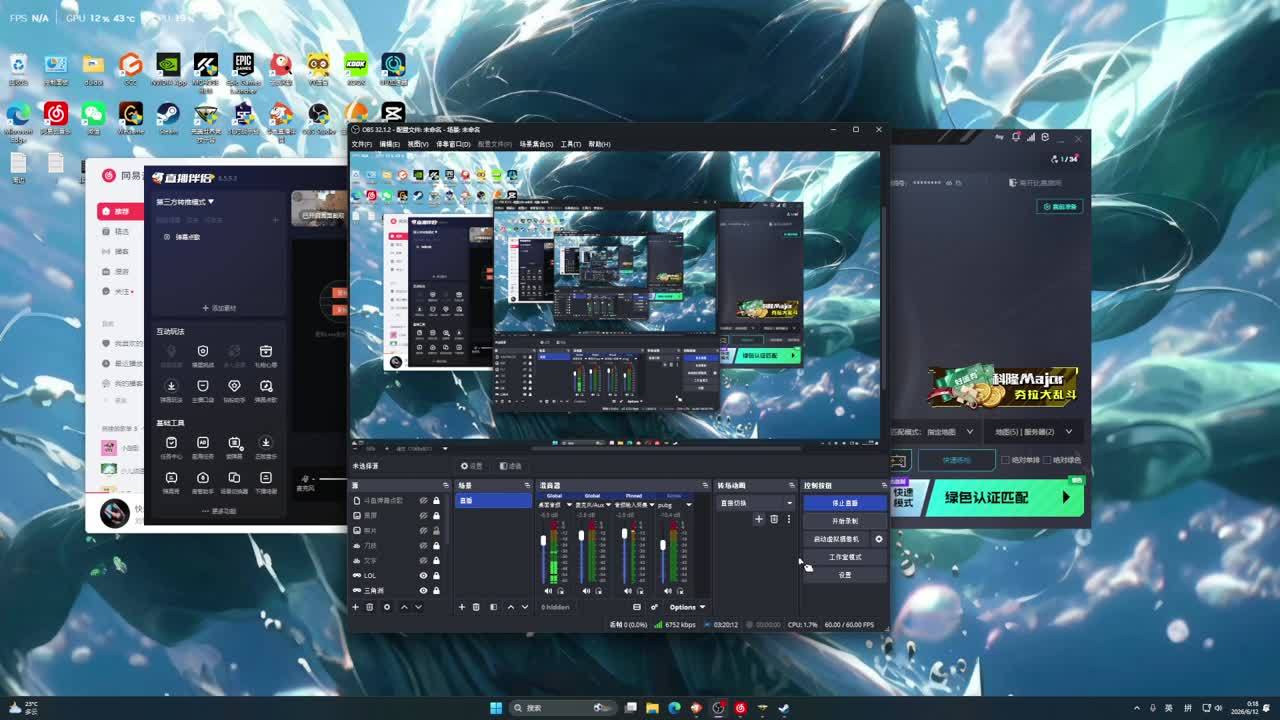Screen dimensions: 1280x720
Task: Open advanced audio properties gears icon
Action: point(654,607)
